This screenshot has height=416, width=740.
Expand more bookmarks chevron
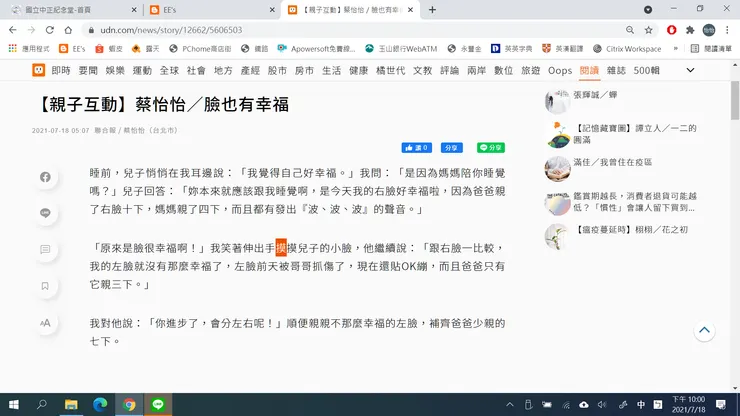coord(675,49)
